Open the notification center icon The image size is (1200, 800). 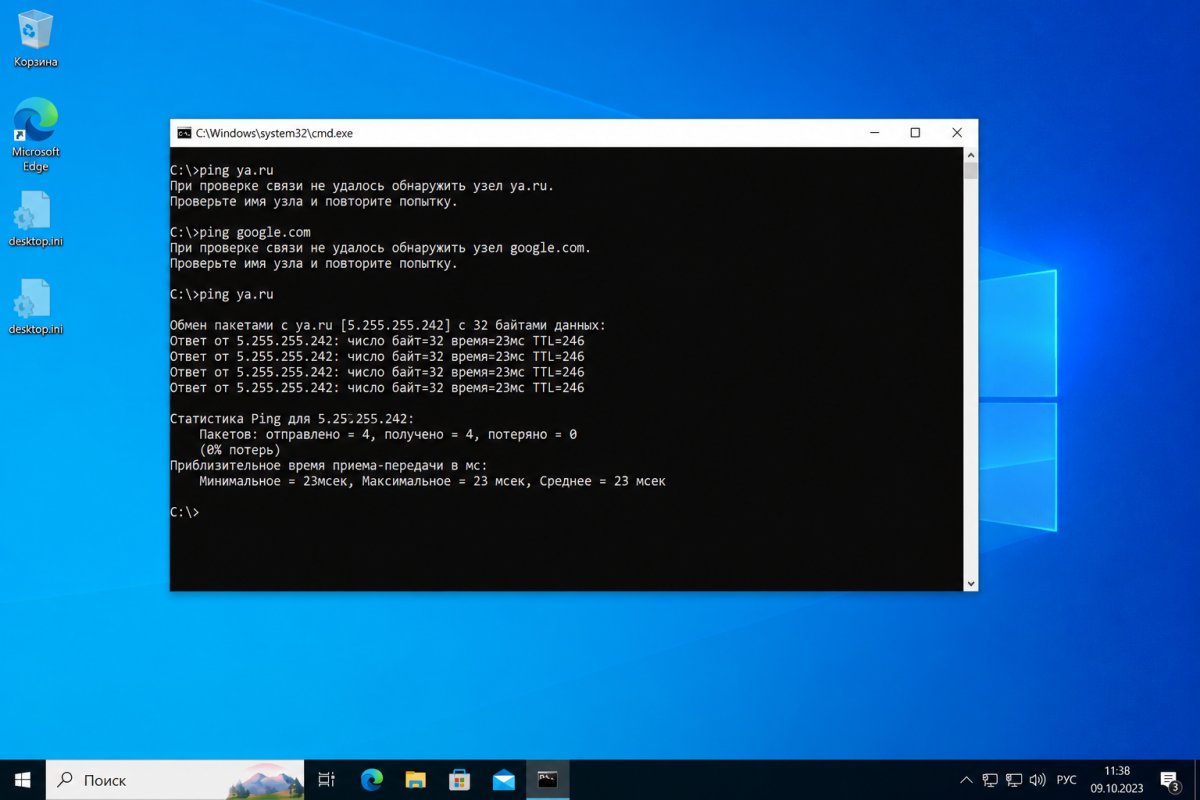click(1169, 779)
